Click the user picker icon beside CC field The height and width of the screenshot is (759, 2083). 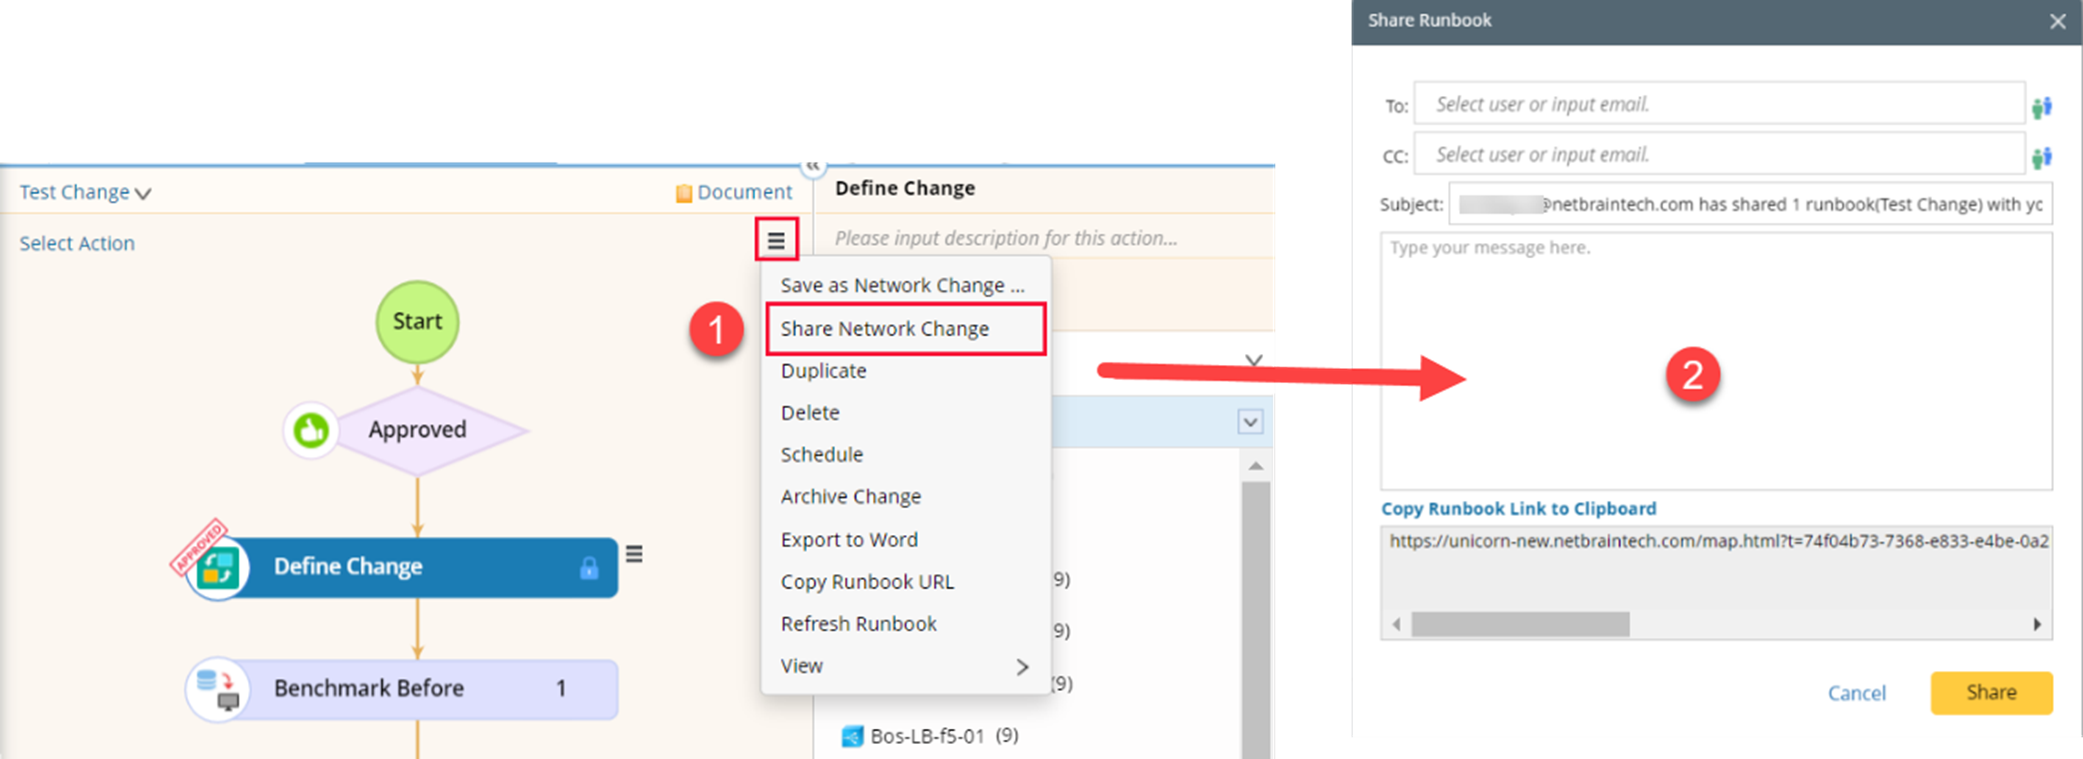(x=2041, y=156)
